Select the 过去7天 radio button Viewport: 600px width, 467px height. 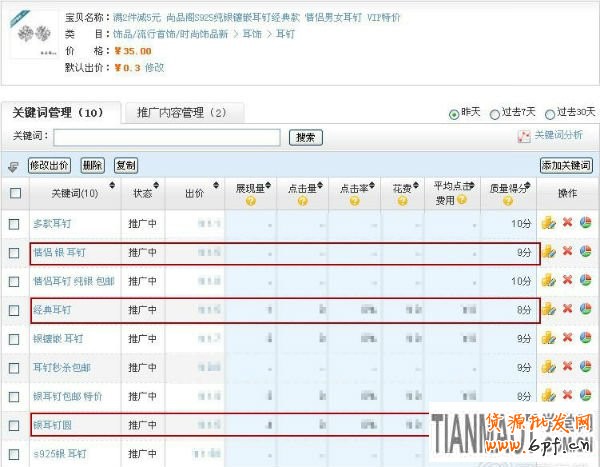495,114
